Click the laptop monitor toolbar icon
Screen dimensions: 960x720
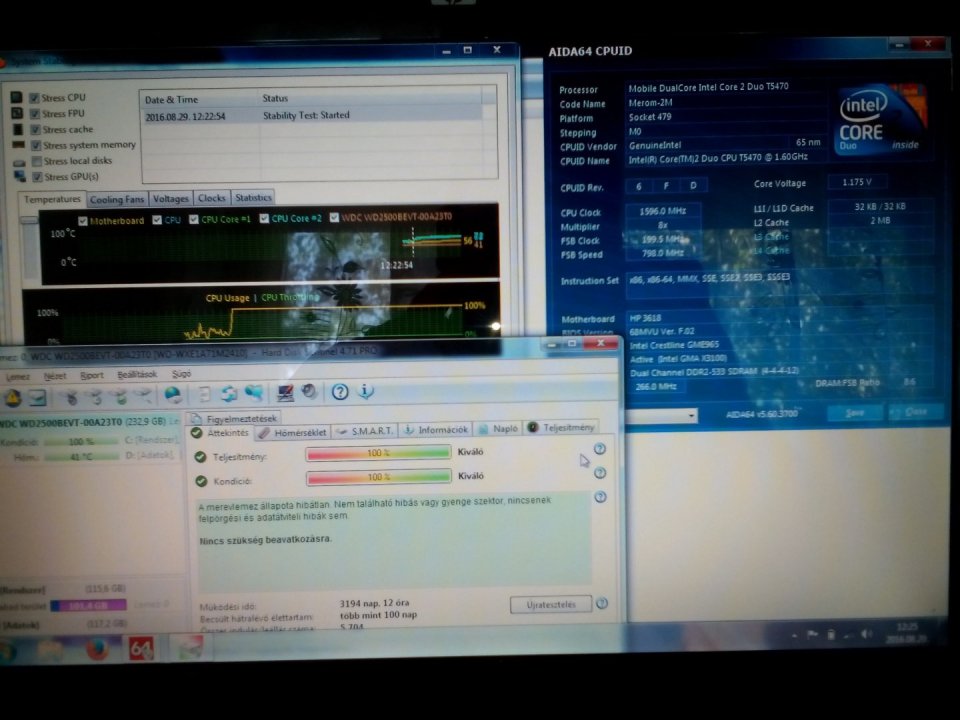click(285, 392)
